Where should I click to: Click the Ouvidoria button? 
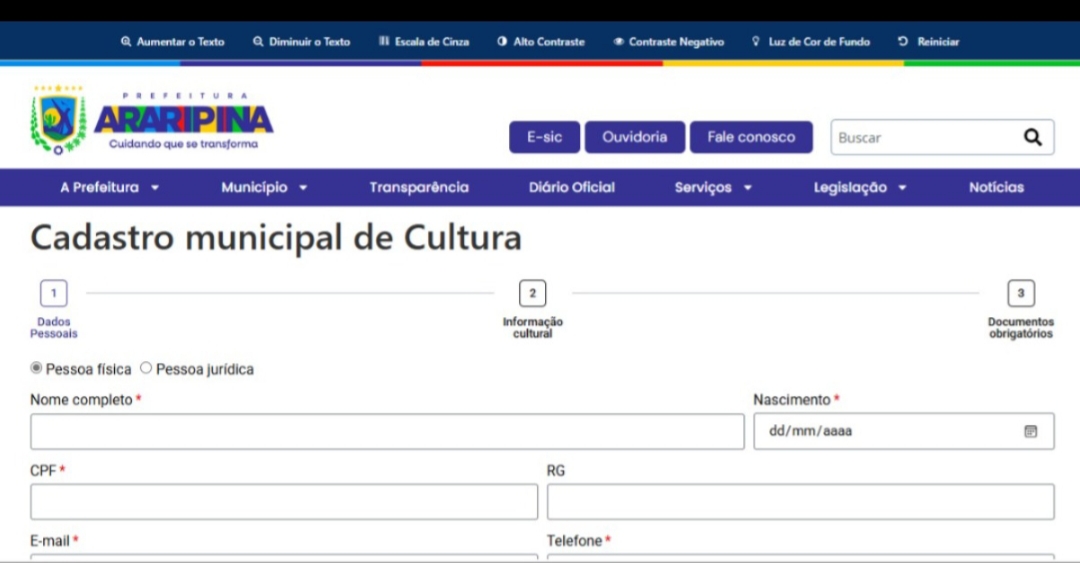pos(634,137)
